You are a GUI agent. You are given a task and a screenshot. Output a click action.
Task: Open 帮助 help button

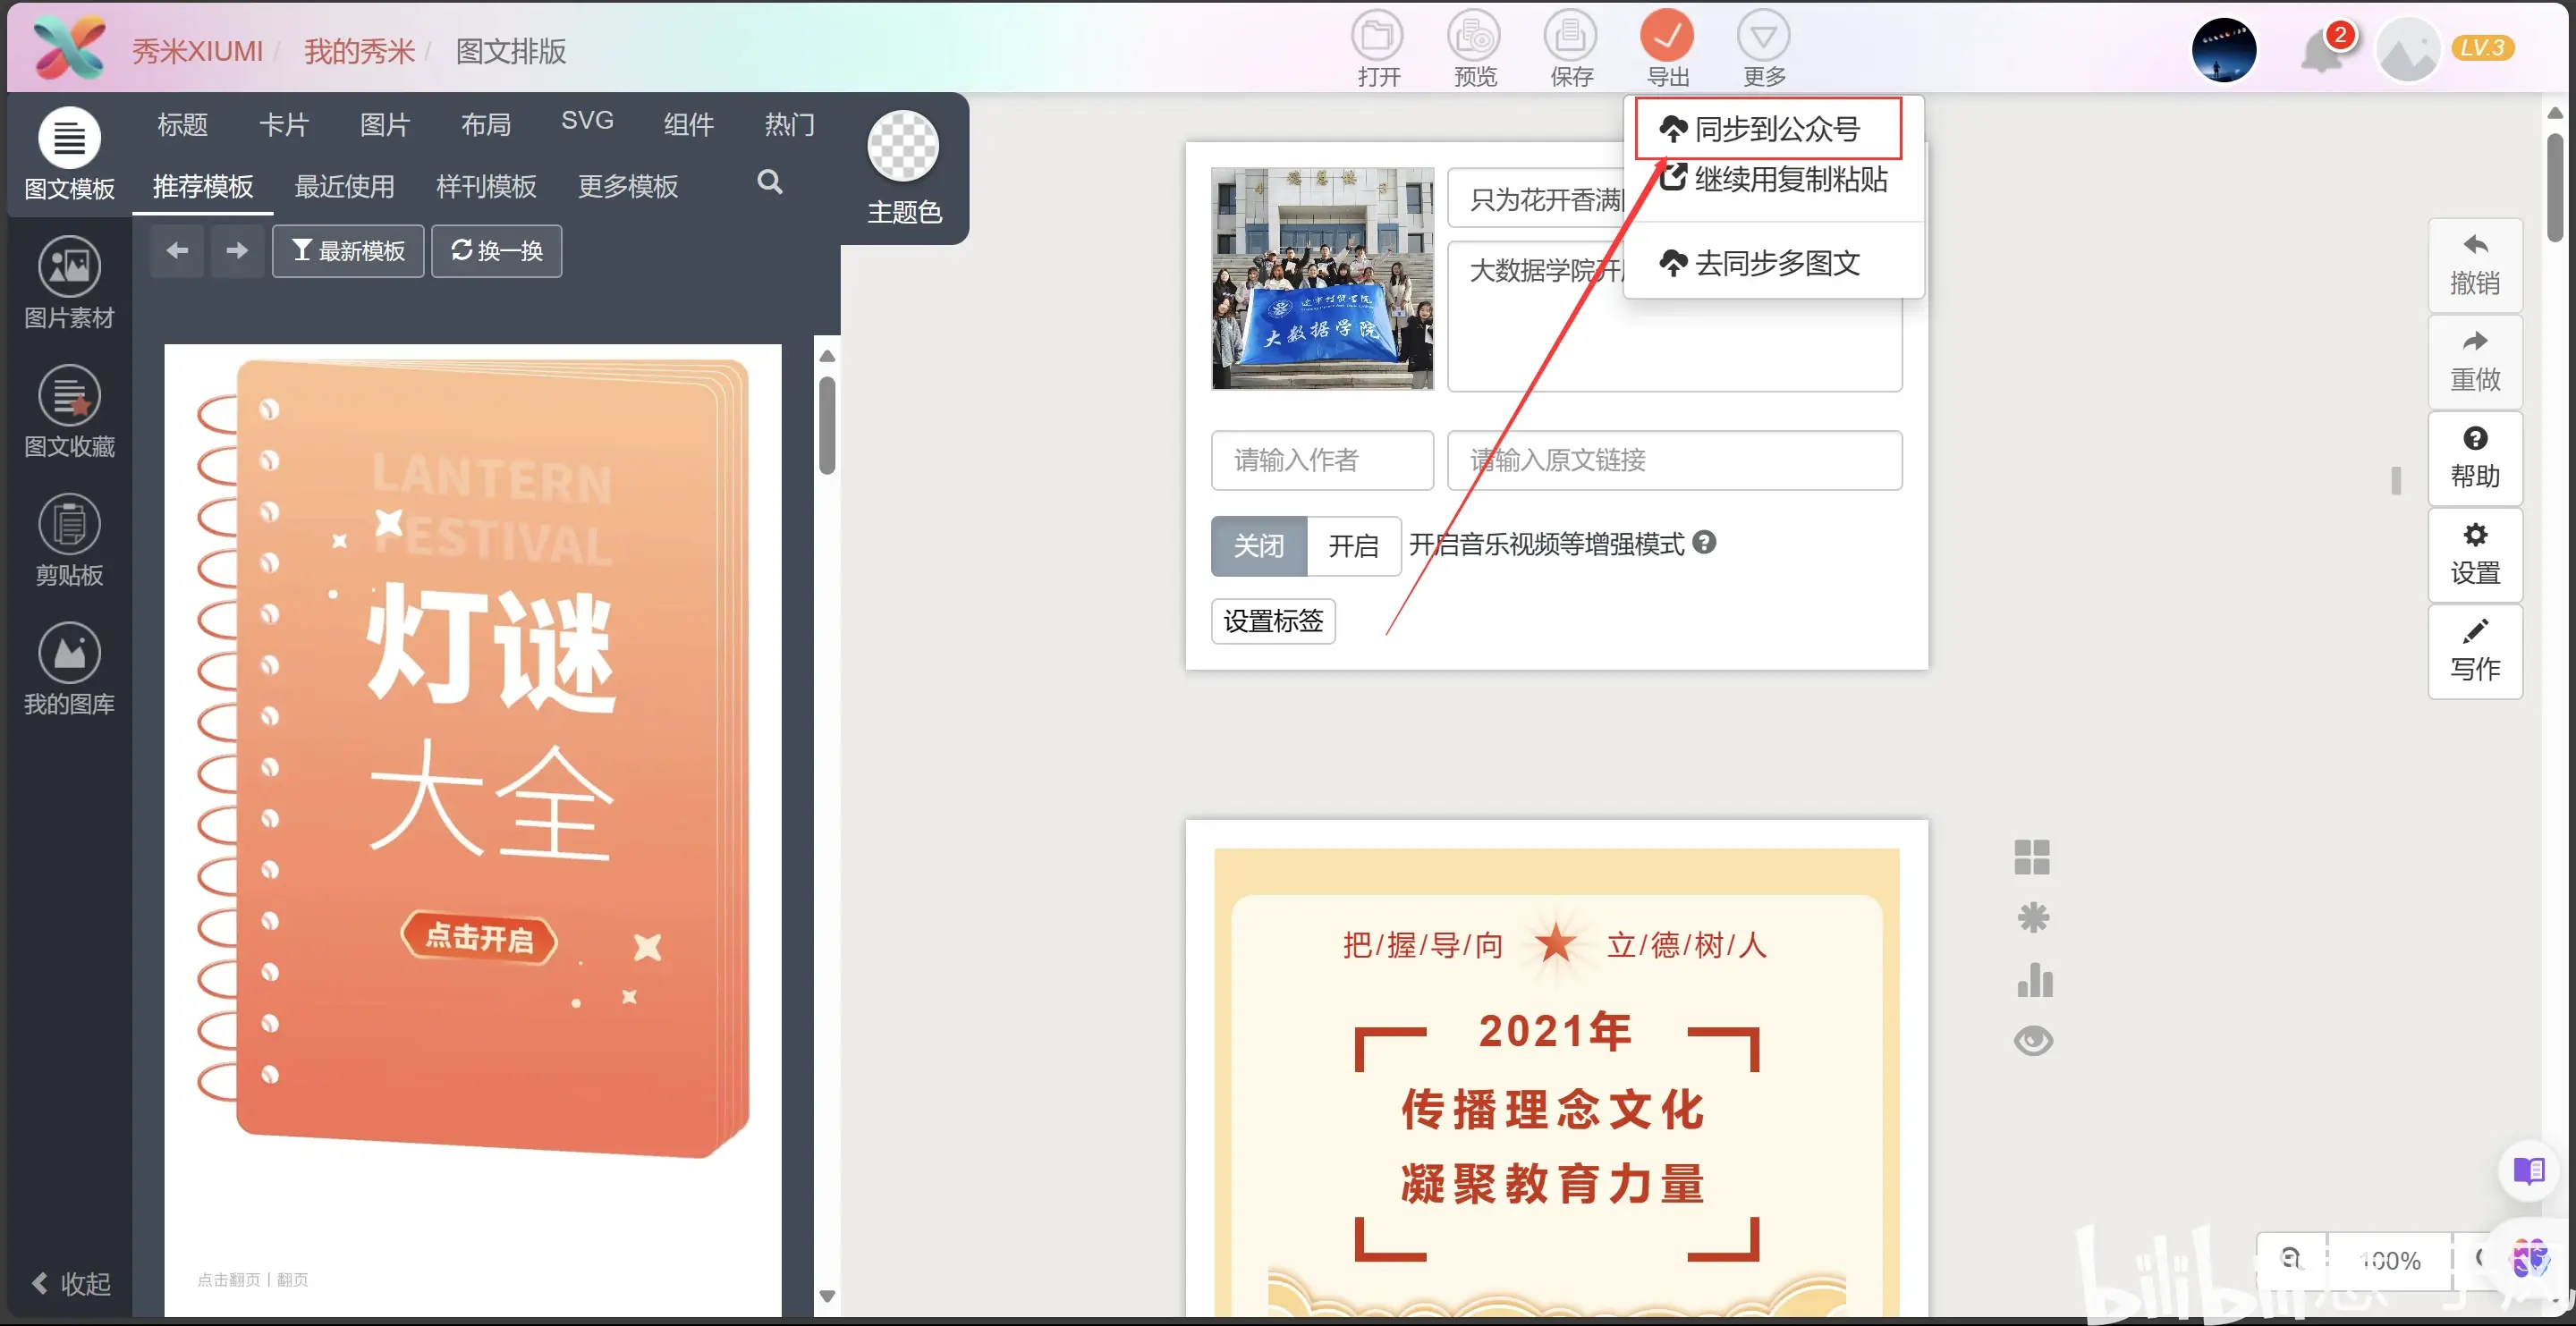tap(2475, 458)
